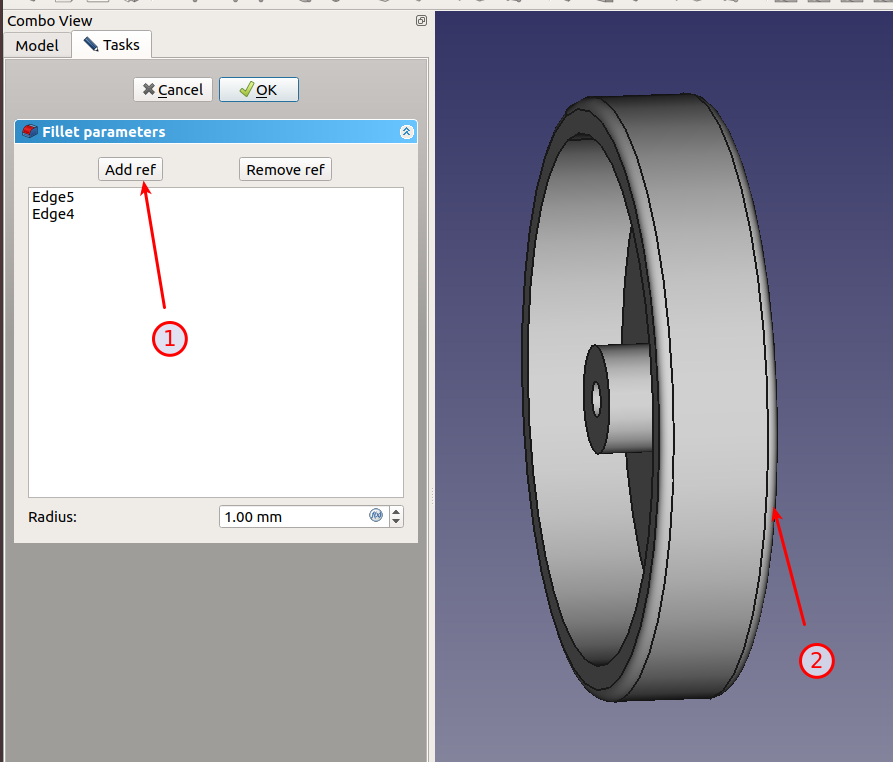The height and width of the screenshot is (762, 893).
Task: Increase radius with the up stepper arrow
Action: pos(396,511)
